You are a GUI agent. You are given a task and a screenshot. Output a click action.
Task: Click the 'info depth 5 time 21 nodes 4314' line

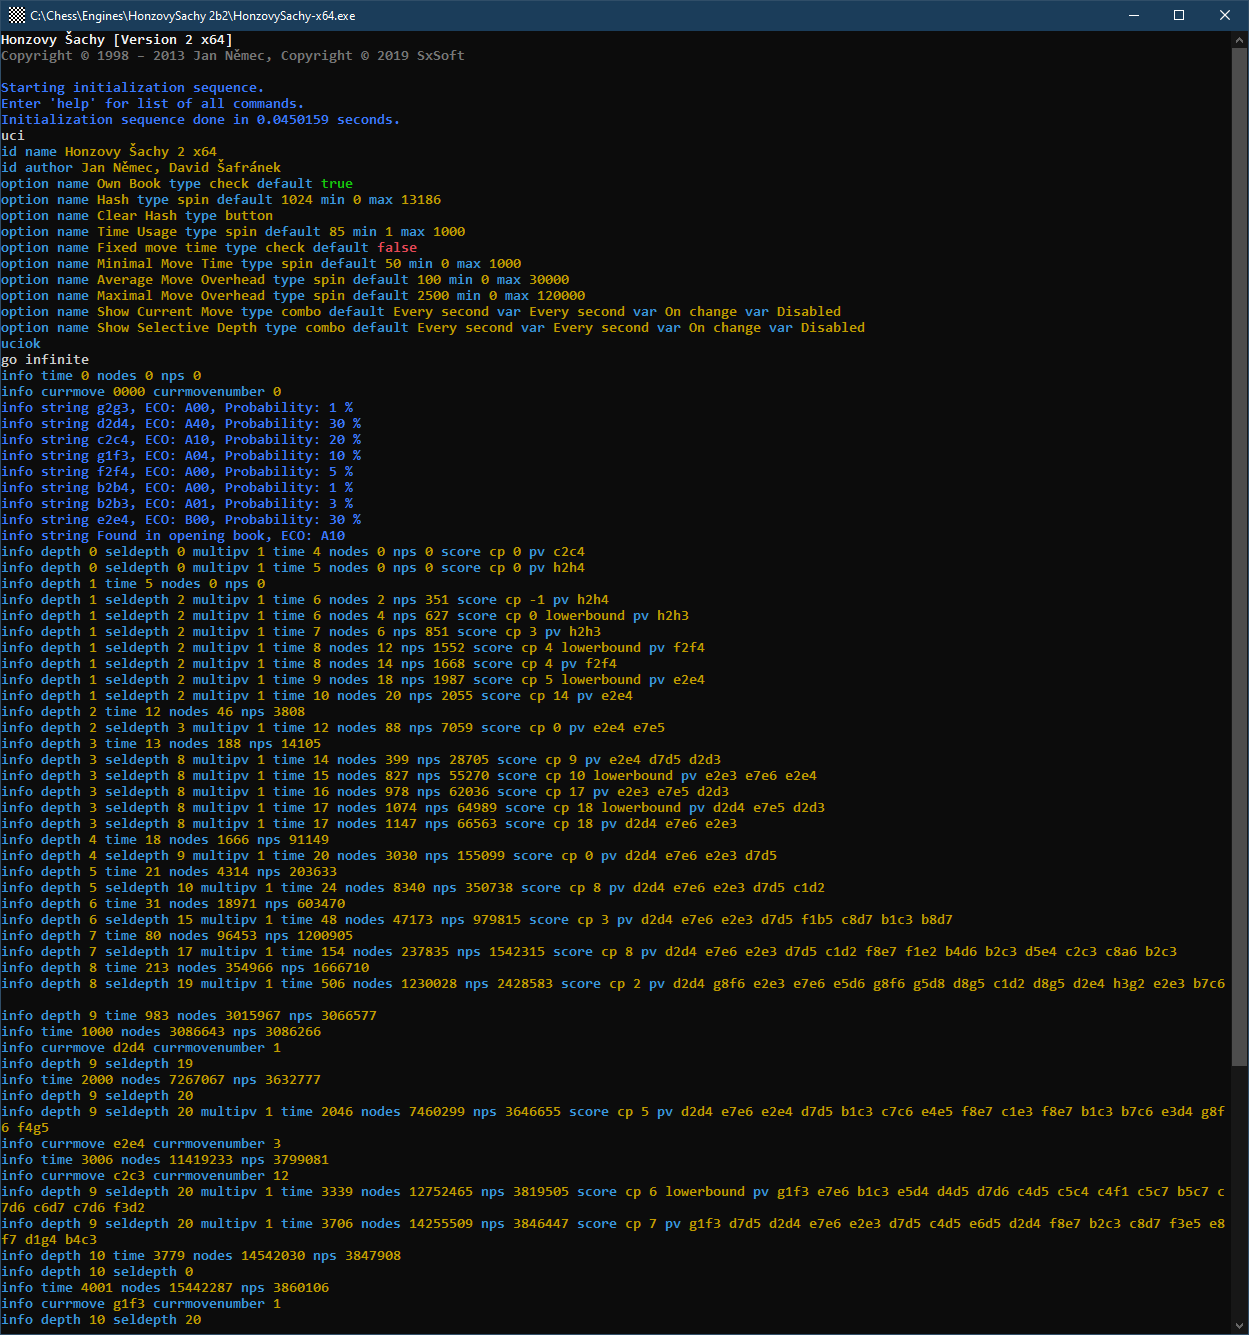(x=169, y=872)
